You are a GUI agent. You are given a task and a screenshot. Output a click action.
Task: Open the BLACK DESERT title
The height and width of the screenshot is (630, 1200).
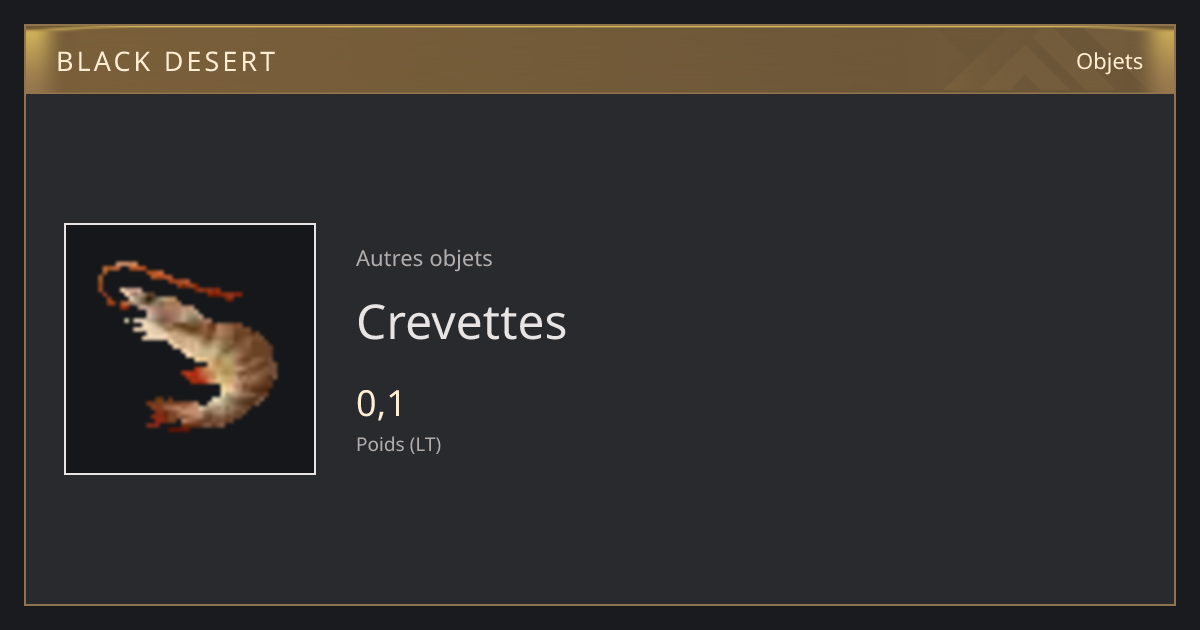[x=166, y=62]
